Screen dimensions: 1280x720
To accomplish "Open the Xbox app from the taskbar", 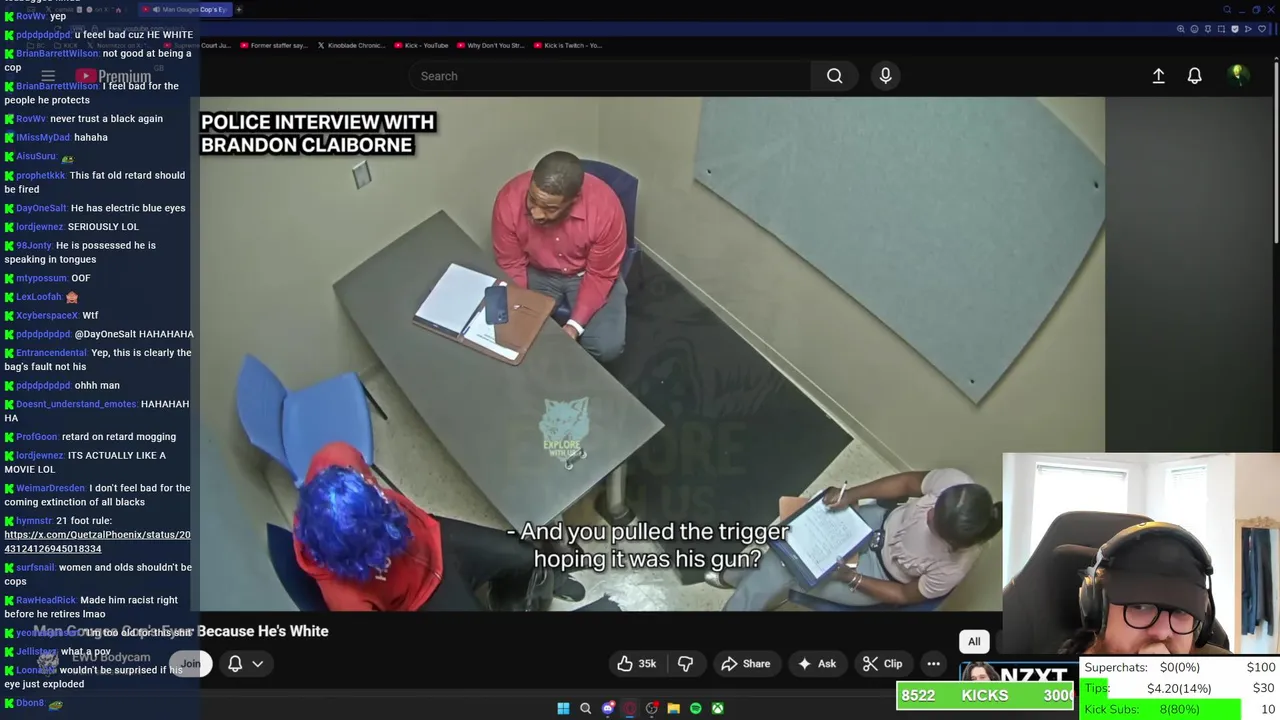I will click(717, 708).
